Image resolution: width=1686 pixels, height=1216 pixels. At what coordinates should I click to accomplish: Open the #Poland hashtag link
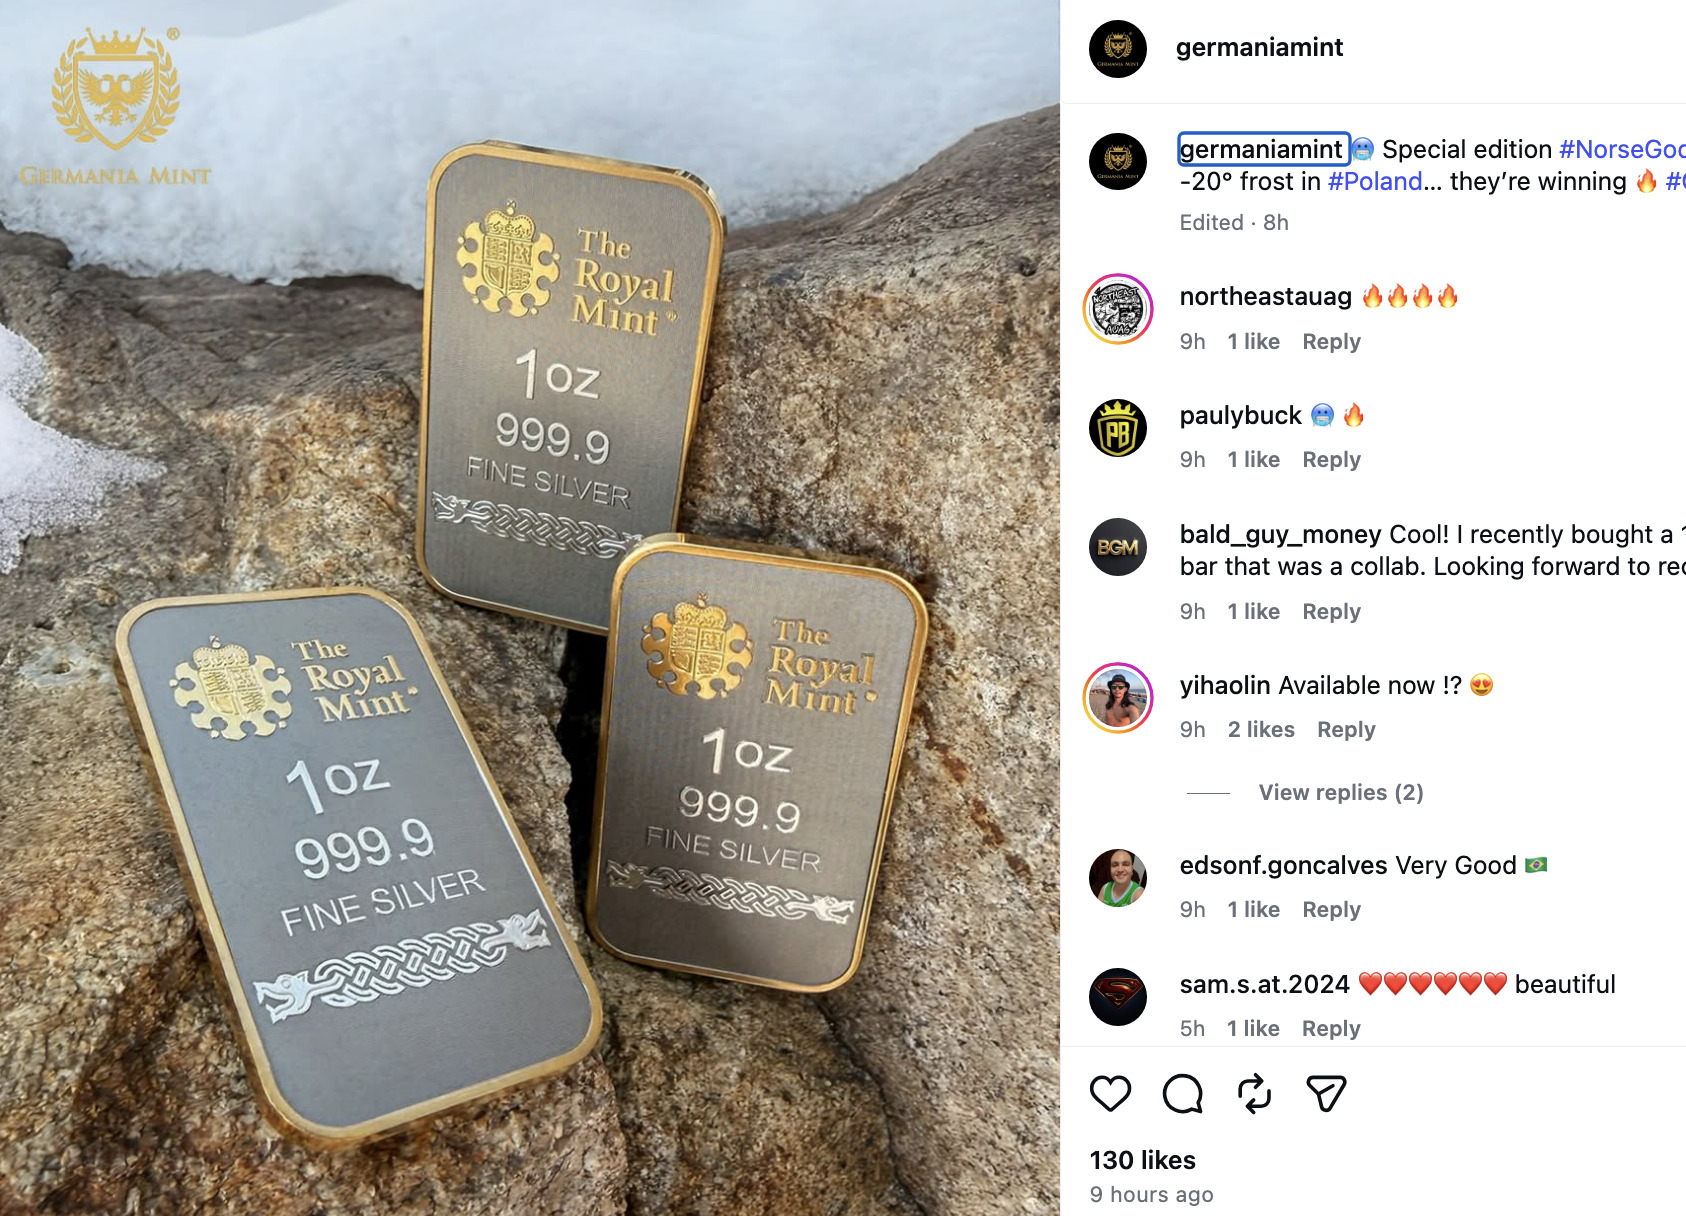(1375, 181)
